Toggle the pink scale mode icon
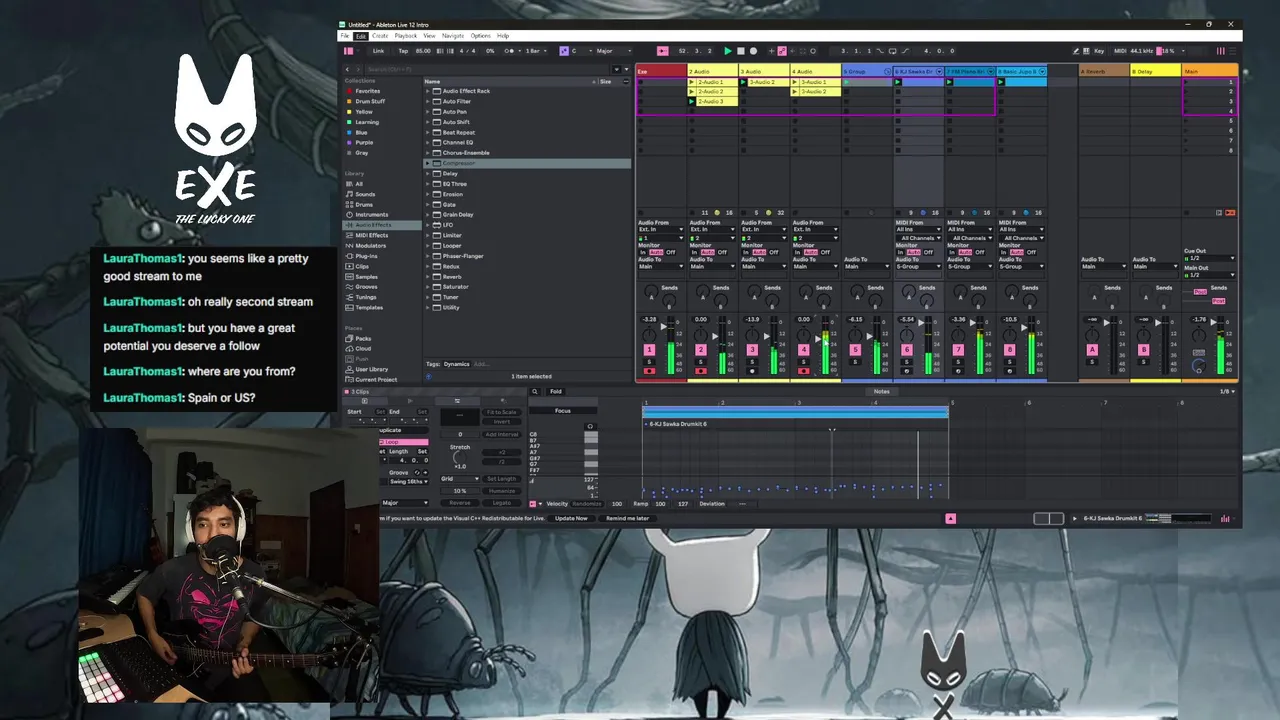The width and height of the screenshot is (1280, 720). coord(563,51)
